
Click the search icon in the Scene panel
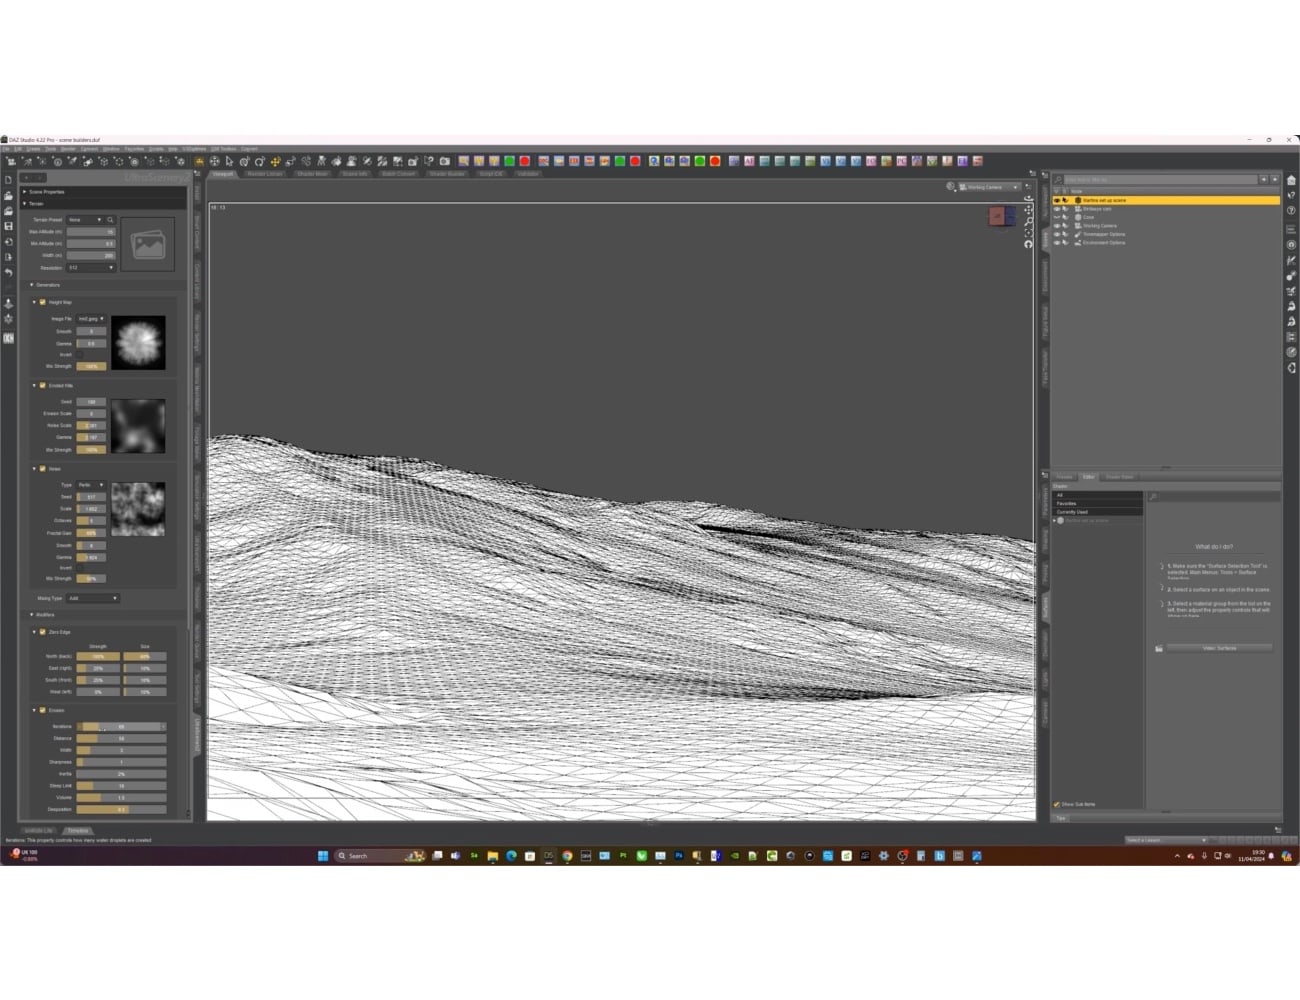coord(1058,178)
